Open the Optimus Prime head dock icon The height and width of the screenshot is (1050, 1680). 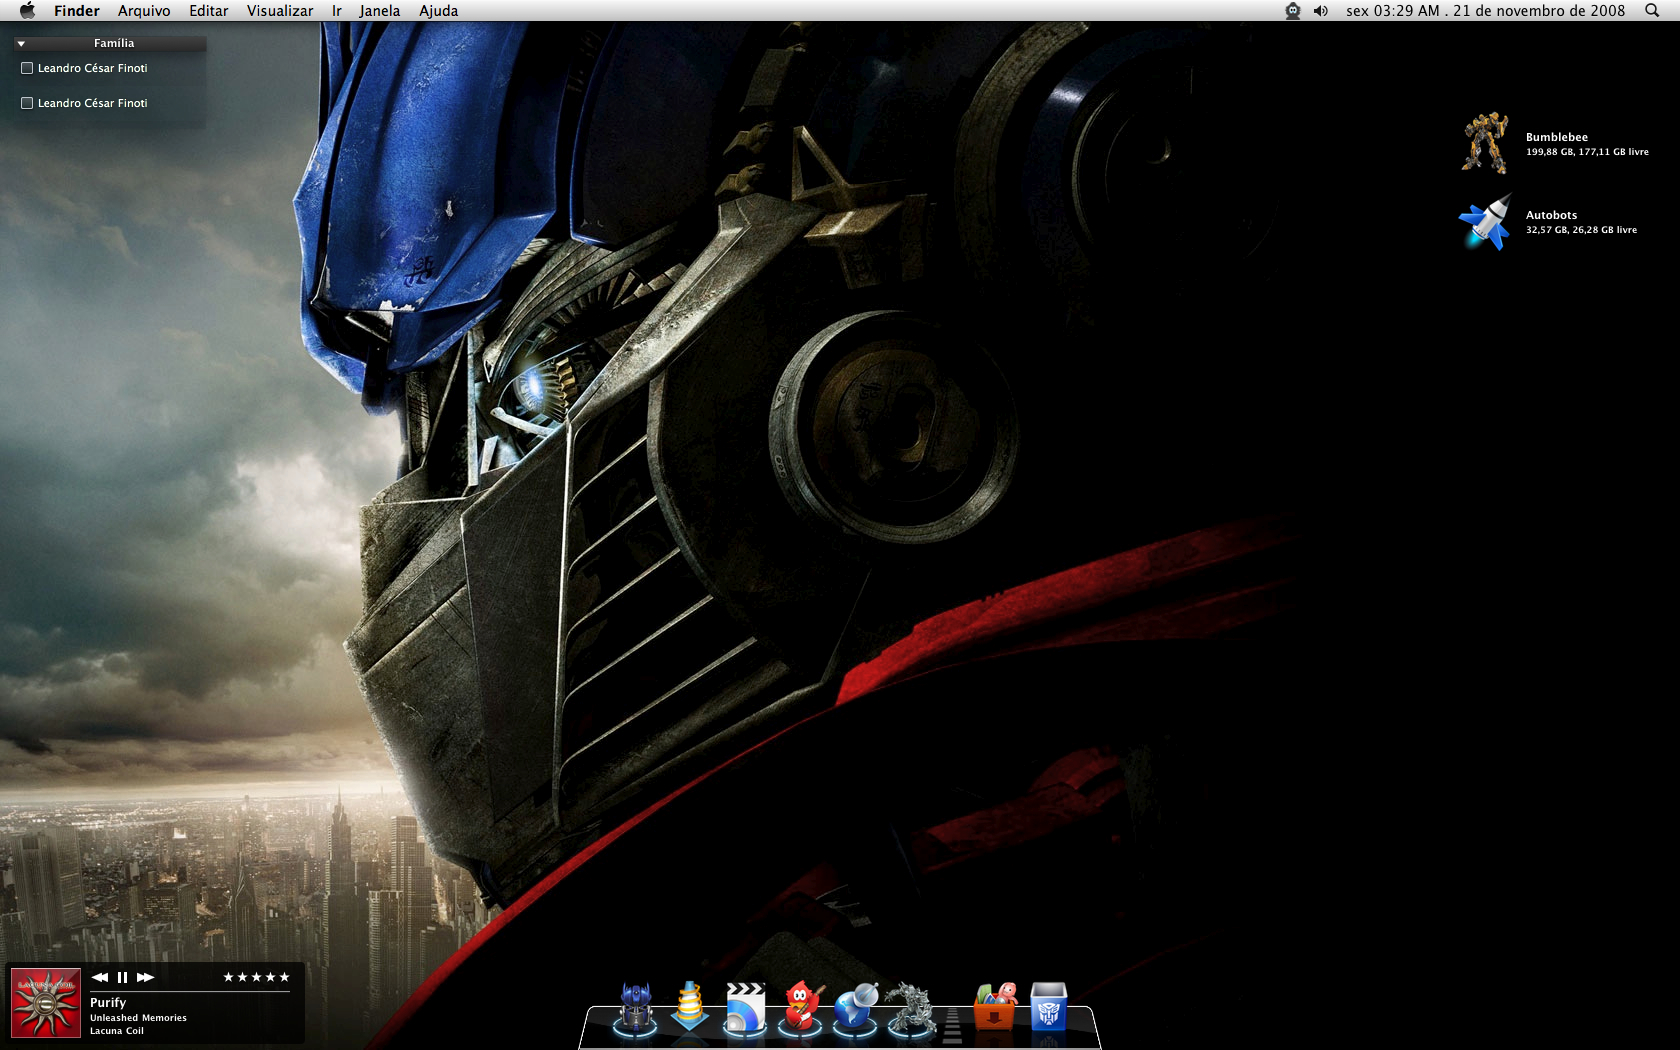pos(636,1008)
